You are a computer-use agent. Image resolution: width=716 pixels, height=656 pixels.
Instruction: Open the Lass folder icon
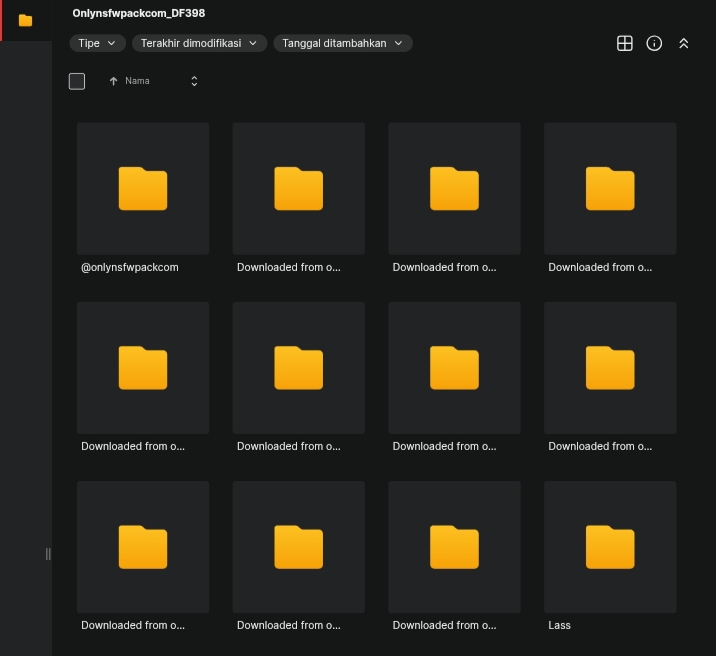tap(610, 546)
